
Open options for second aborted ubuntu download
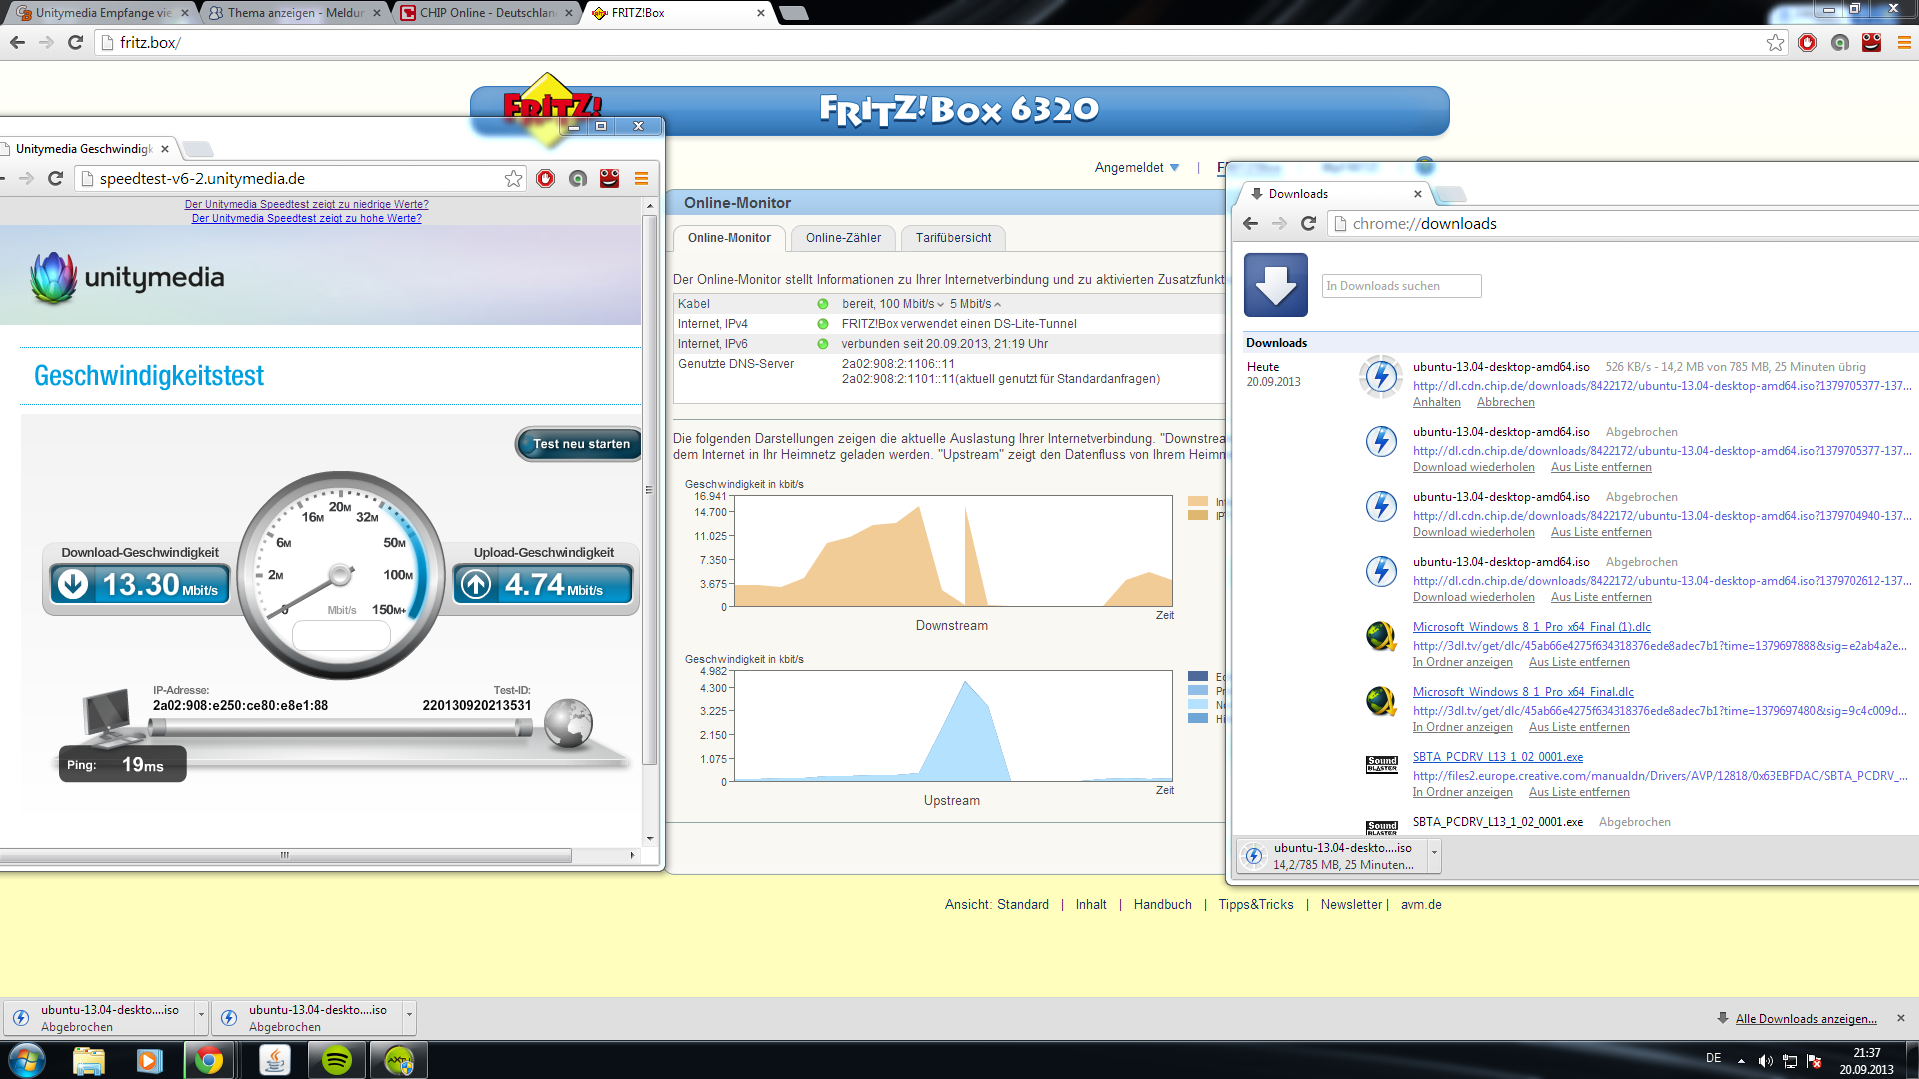pyautogui.click(x=409, y=1017)
